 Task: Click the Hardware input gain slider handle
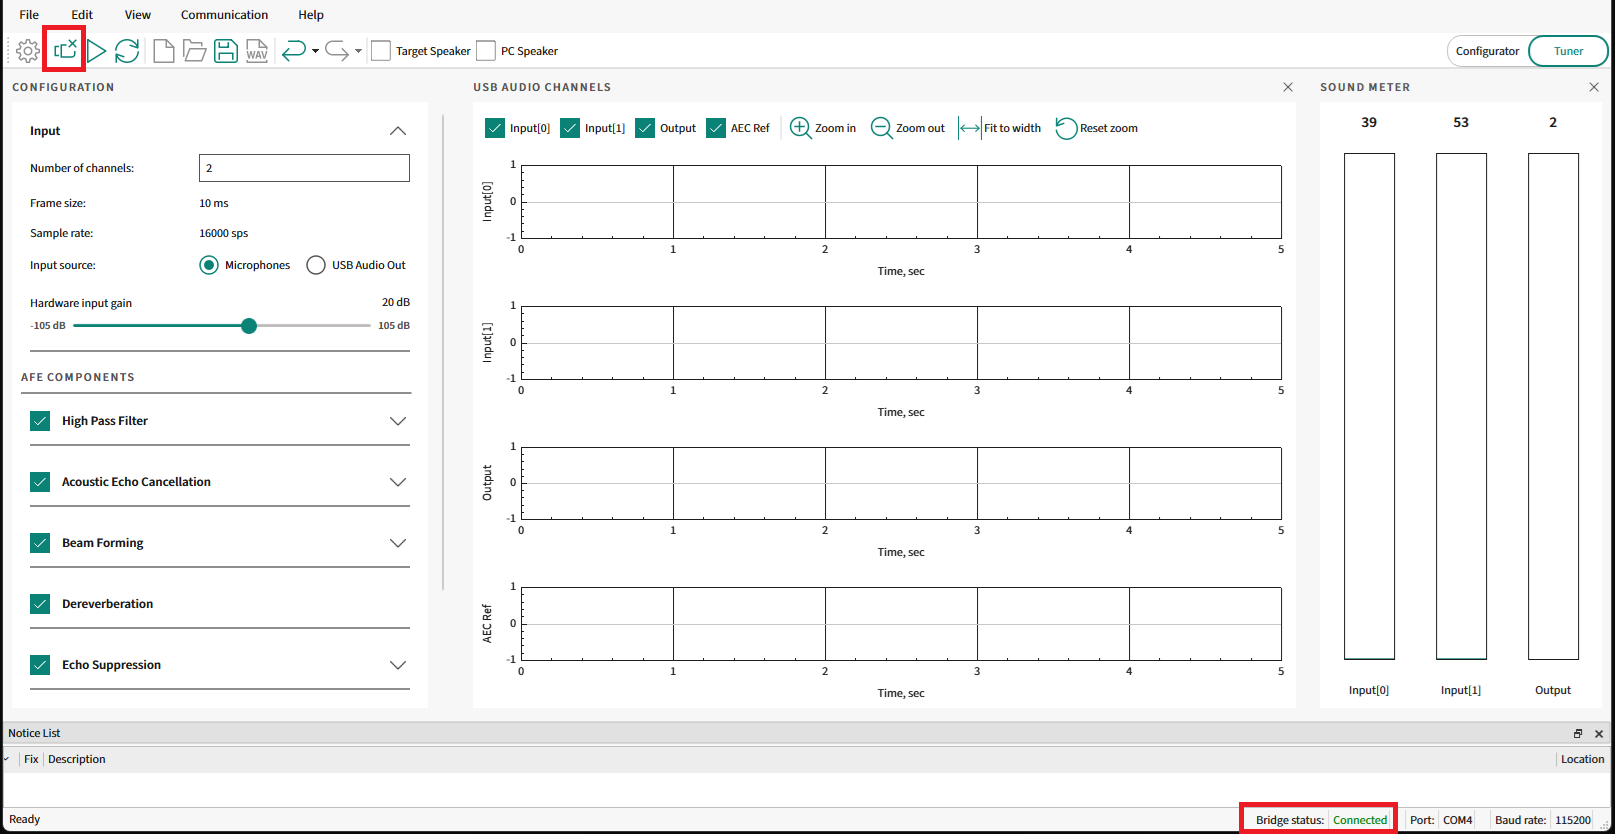point(249,326)
